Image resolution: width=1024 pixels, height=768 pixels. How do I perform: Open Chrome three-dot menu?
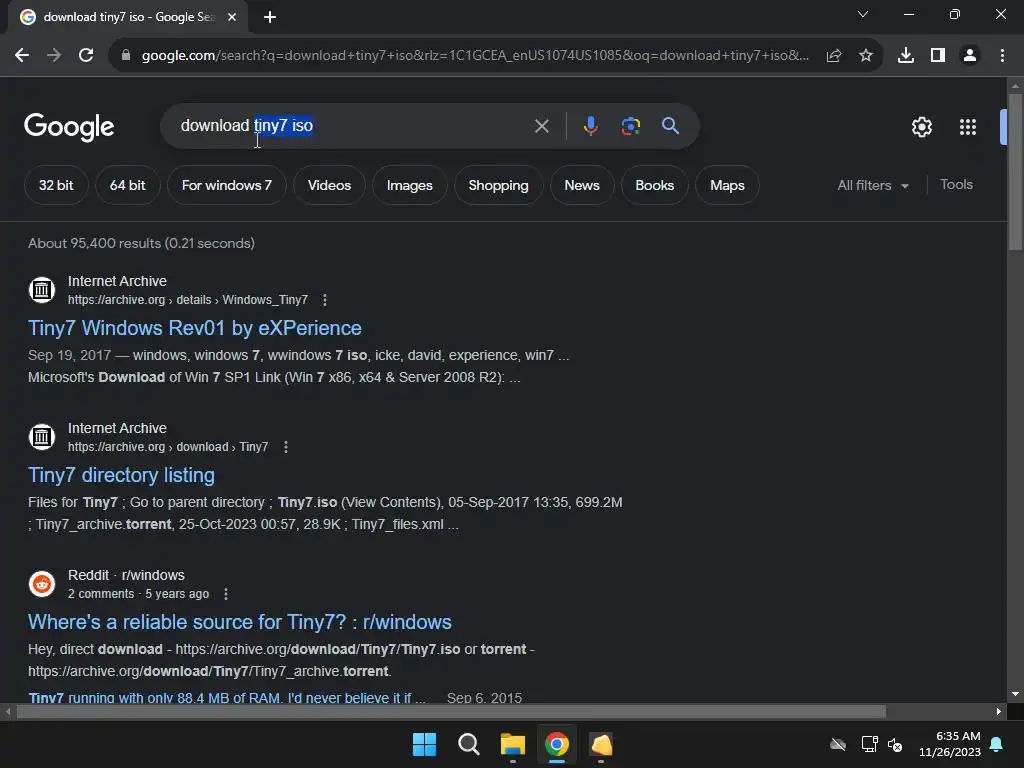coord(1002,56)
